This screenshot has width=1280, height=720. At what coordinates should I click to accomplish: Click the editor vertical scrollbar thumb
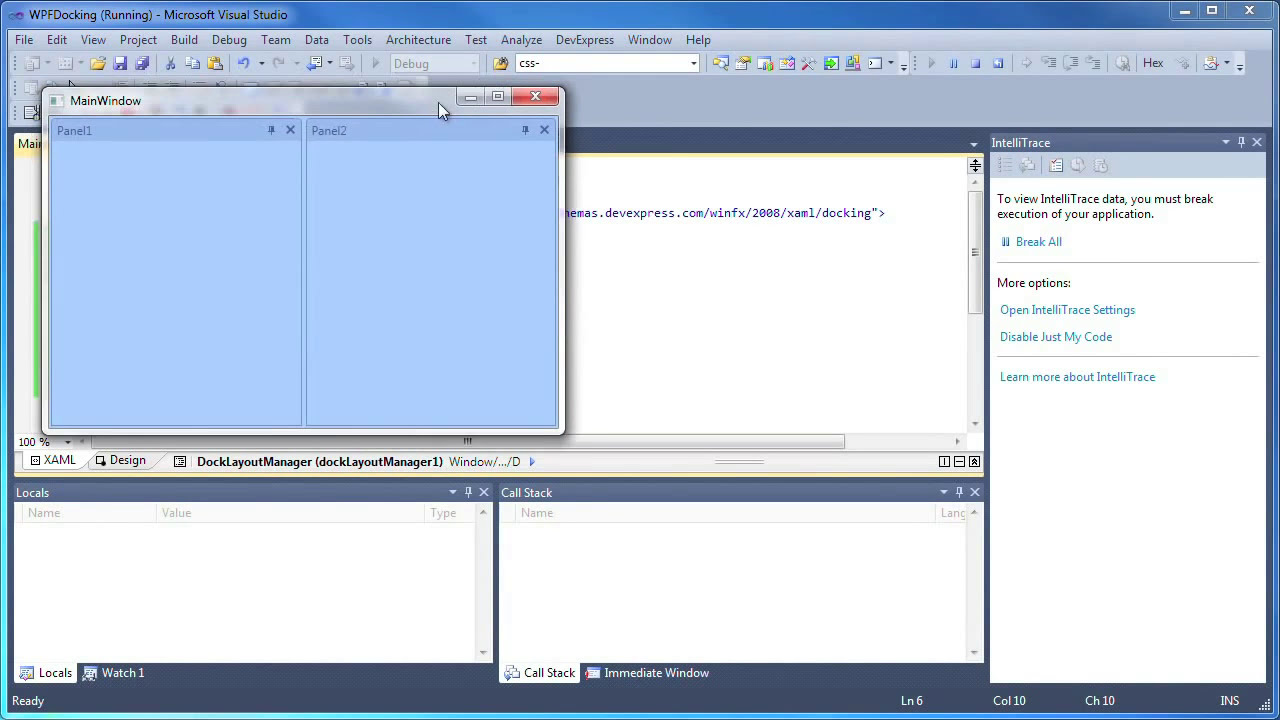[974, 252]
